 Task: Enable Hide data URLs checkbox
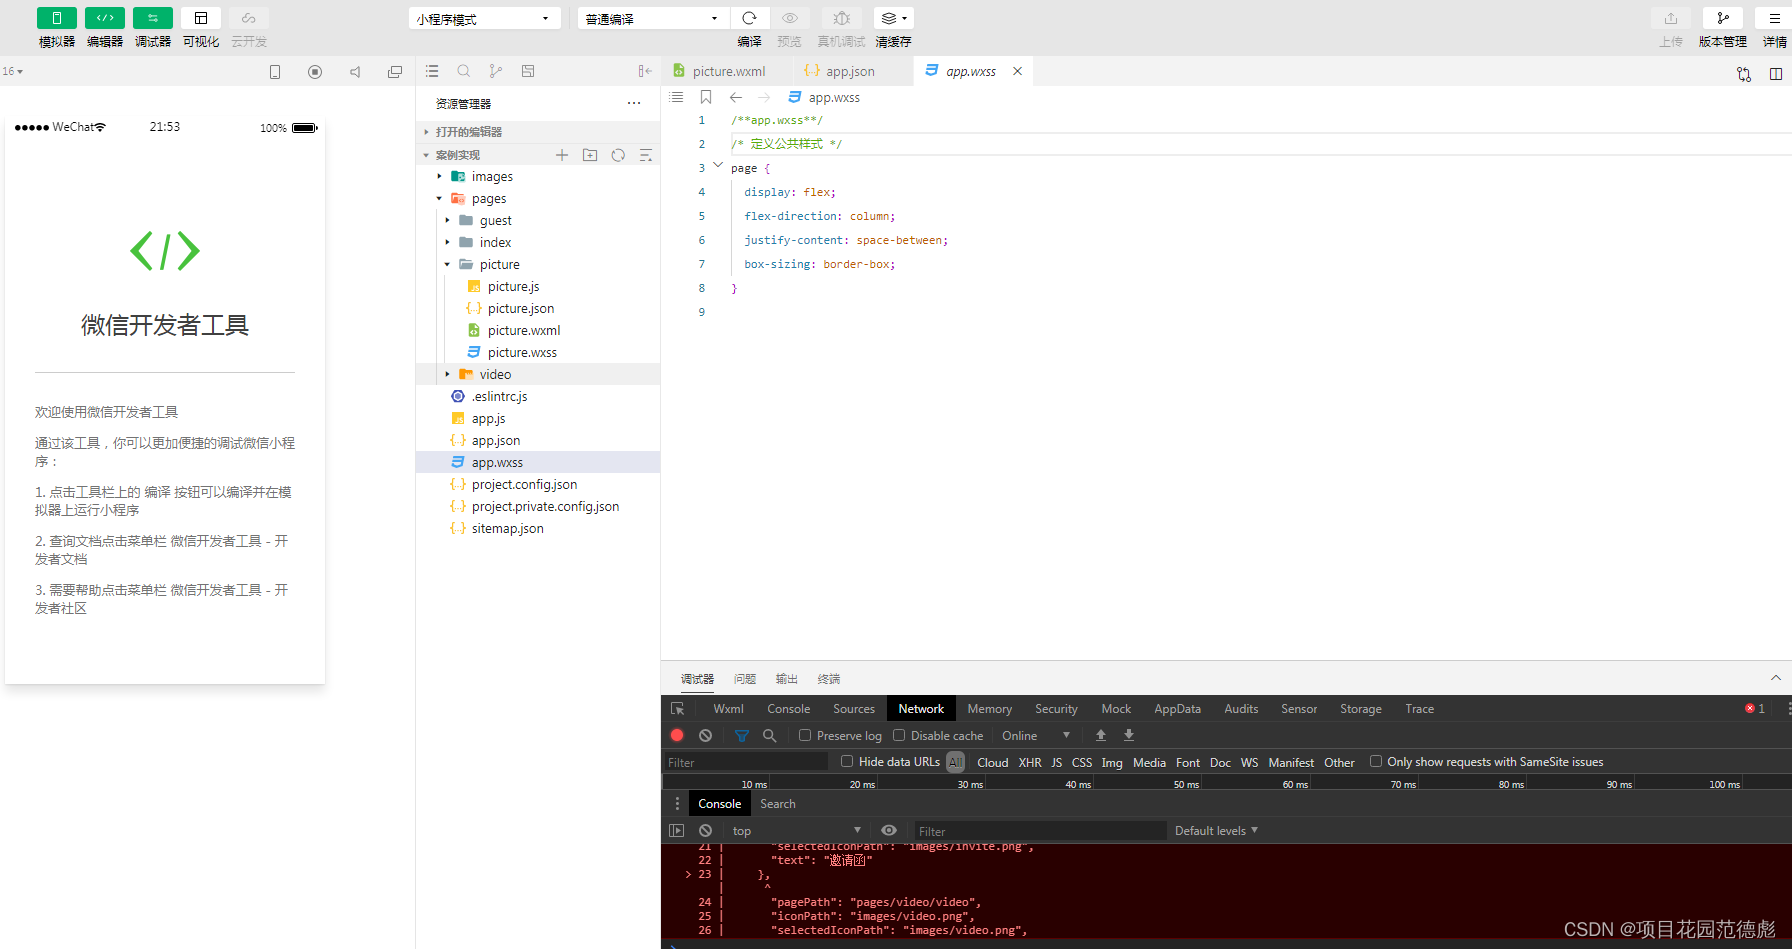tap(847, 761)
